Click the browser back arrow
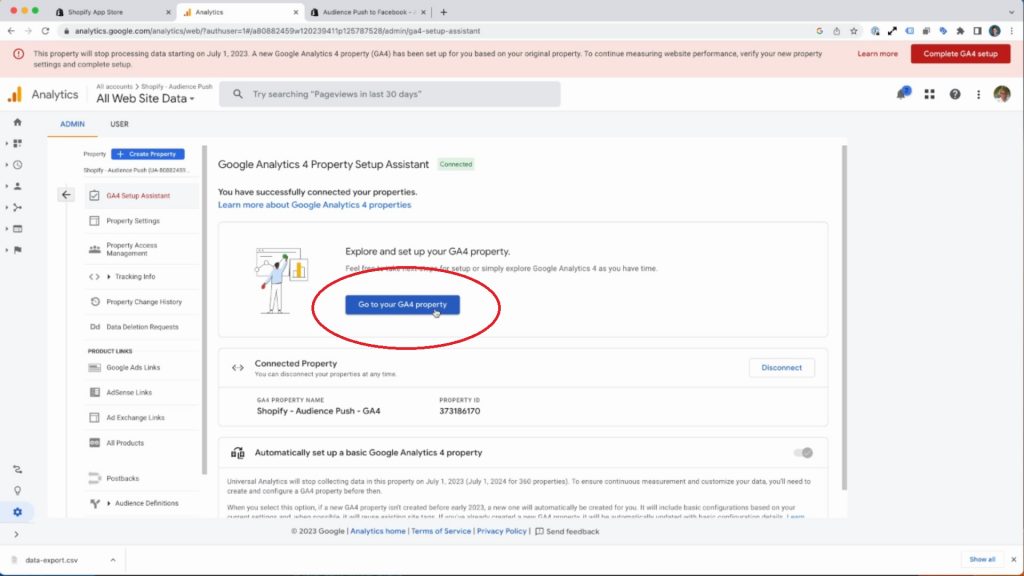This screenshot has height=576, width=1024. point(11,31)
